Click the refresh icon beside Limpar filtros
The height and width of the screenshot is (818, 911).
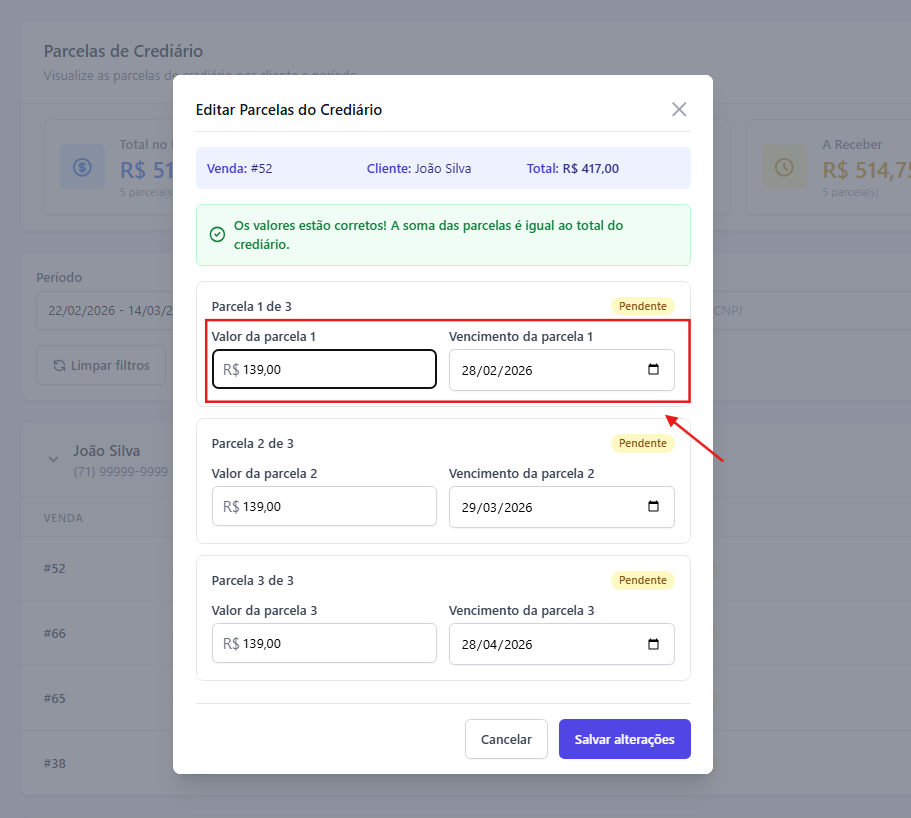59,365
